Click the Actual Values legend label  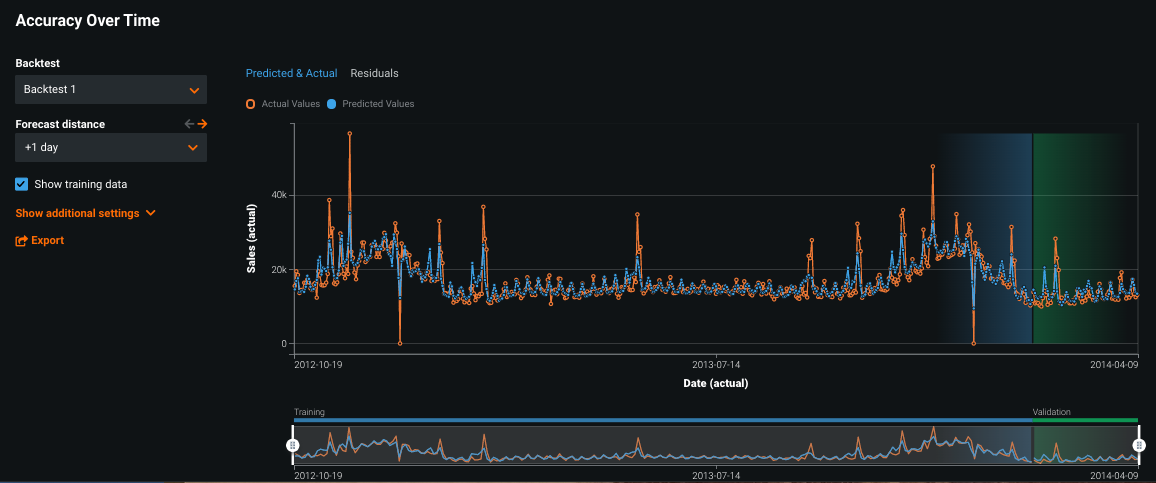coord(290,104)
